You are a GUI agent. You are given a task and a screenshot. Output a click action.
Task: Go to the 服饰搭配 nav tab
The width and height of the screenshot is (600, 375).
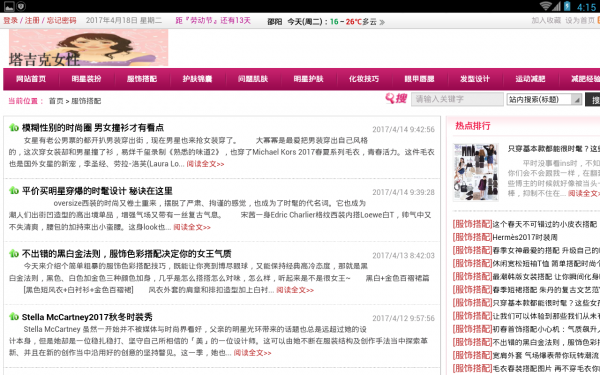(x=142, y=79)
